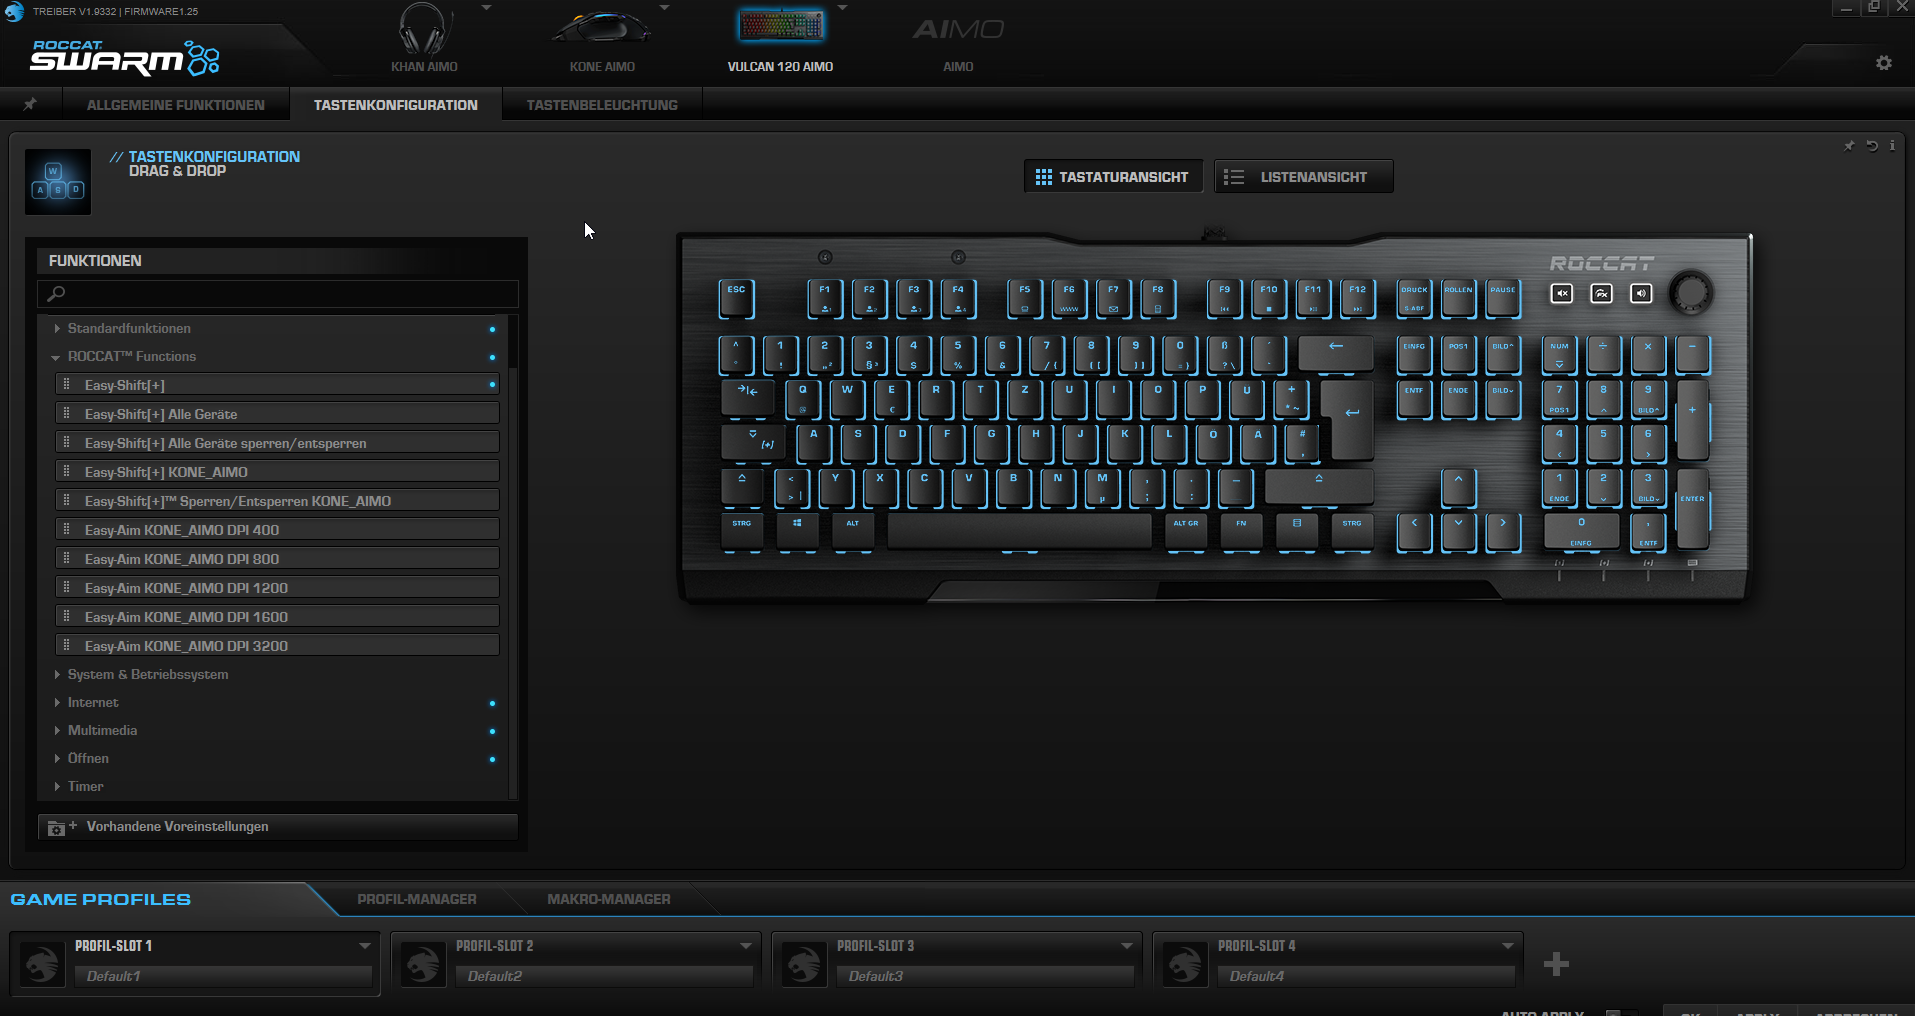Click the search magnifier in Funktionen
Screen dimensions: 1915x1016
pos(56,293)
